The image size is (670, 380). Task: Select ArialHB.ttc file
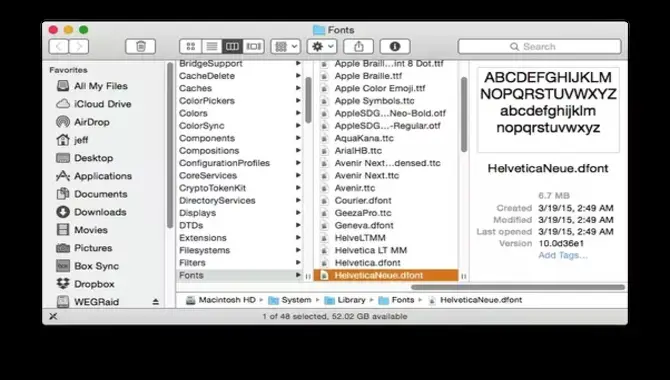tap(358, 150)
